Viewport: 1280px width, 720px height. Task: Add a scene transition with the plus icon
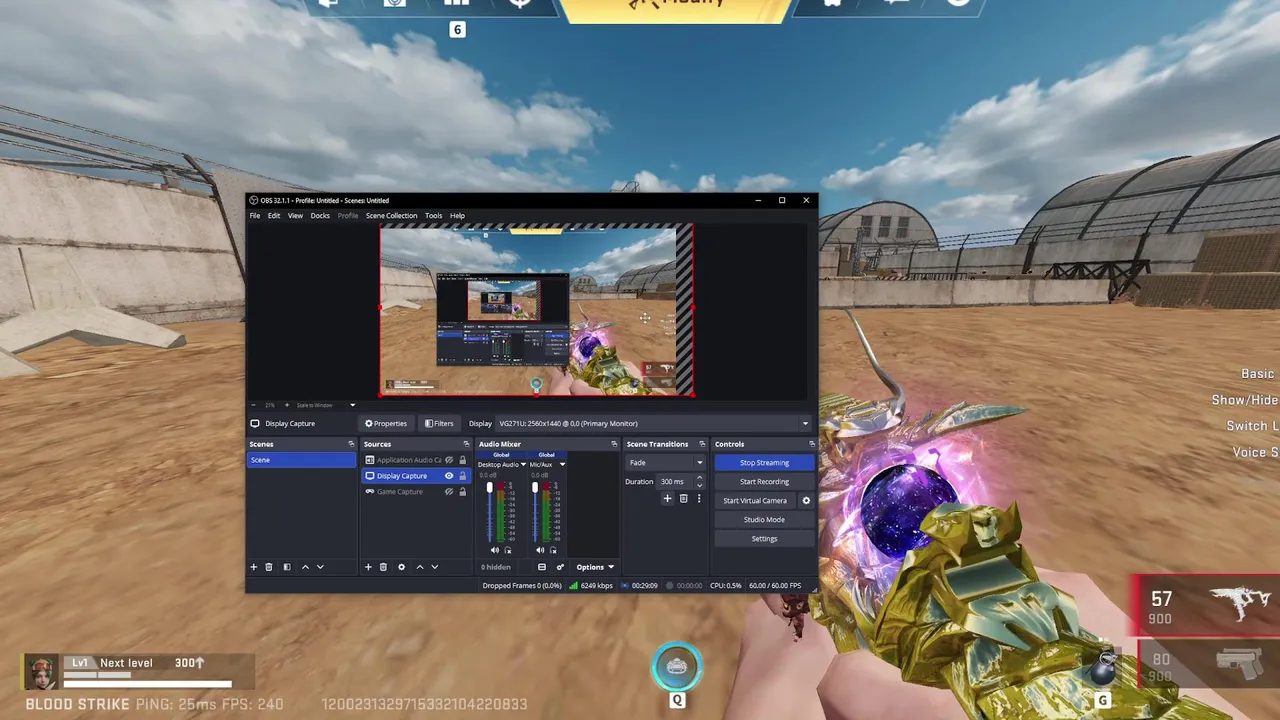click(668, 498)
